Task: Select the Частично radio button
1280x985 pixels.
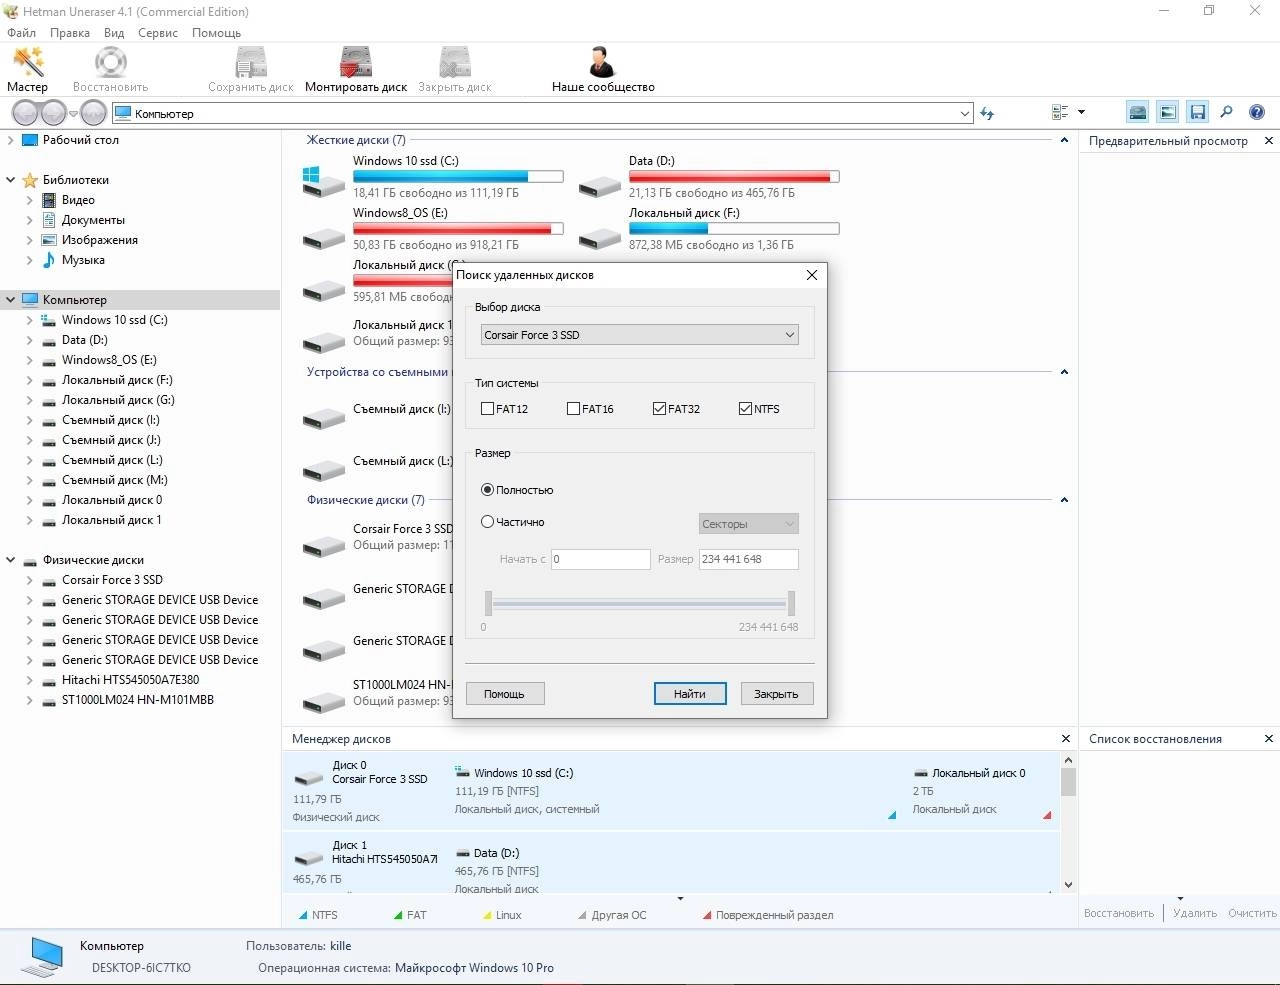Action: tap(487, 522)
